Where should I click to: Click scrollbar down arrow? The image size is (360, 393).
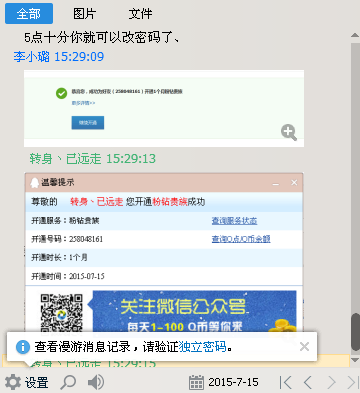click(x=355, y=360)
